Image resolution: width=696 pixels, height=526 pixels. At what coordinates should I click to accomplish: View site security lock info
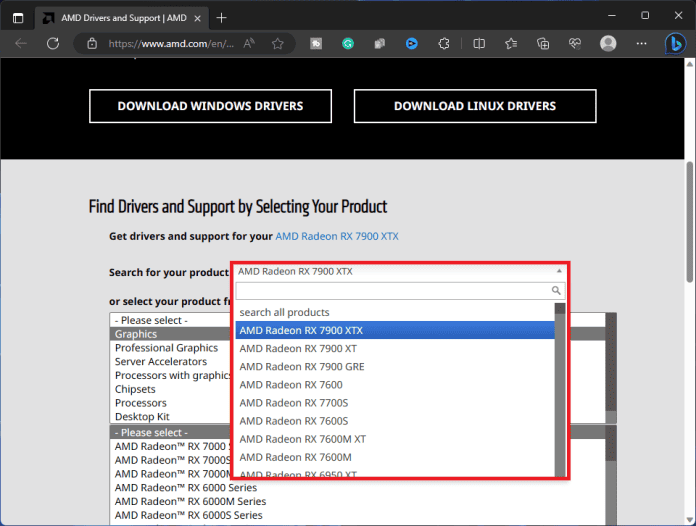(x=92, y=44)
